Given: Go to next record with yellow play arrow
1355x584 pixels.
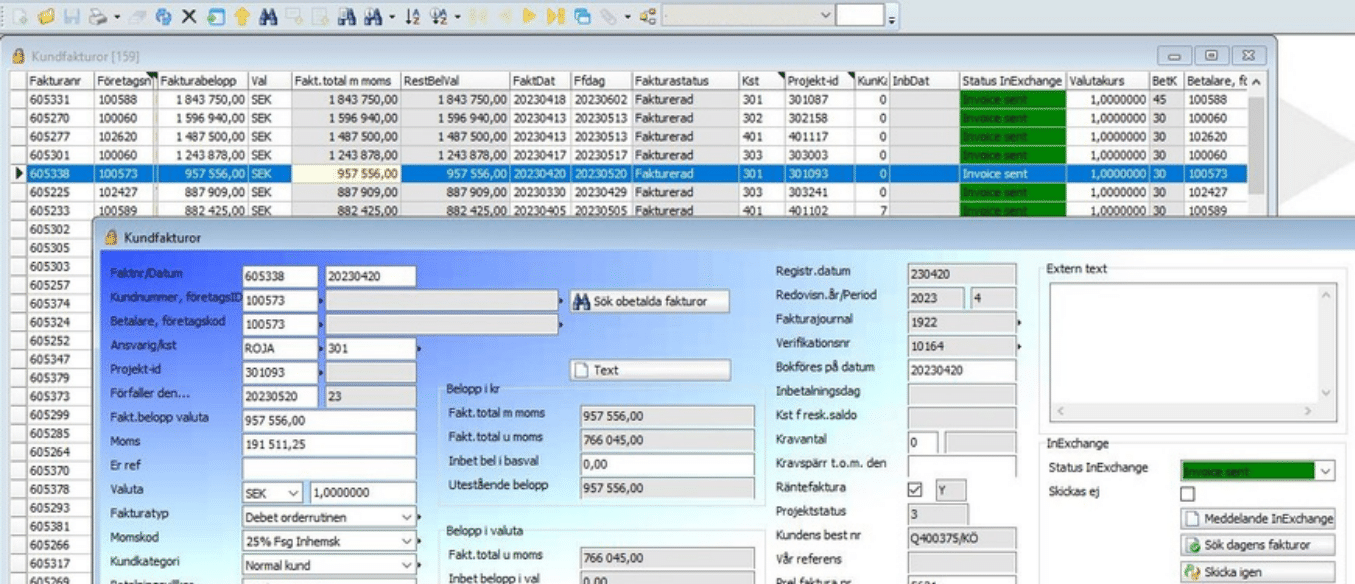Looking at the screenshot, I should tap(530, 16).
